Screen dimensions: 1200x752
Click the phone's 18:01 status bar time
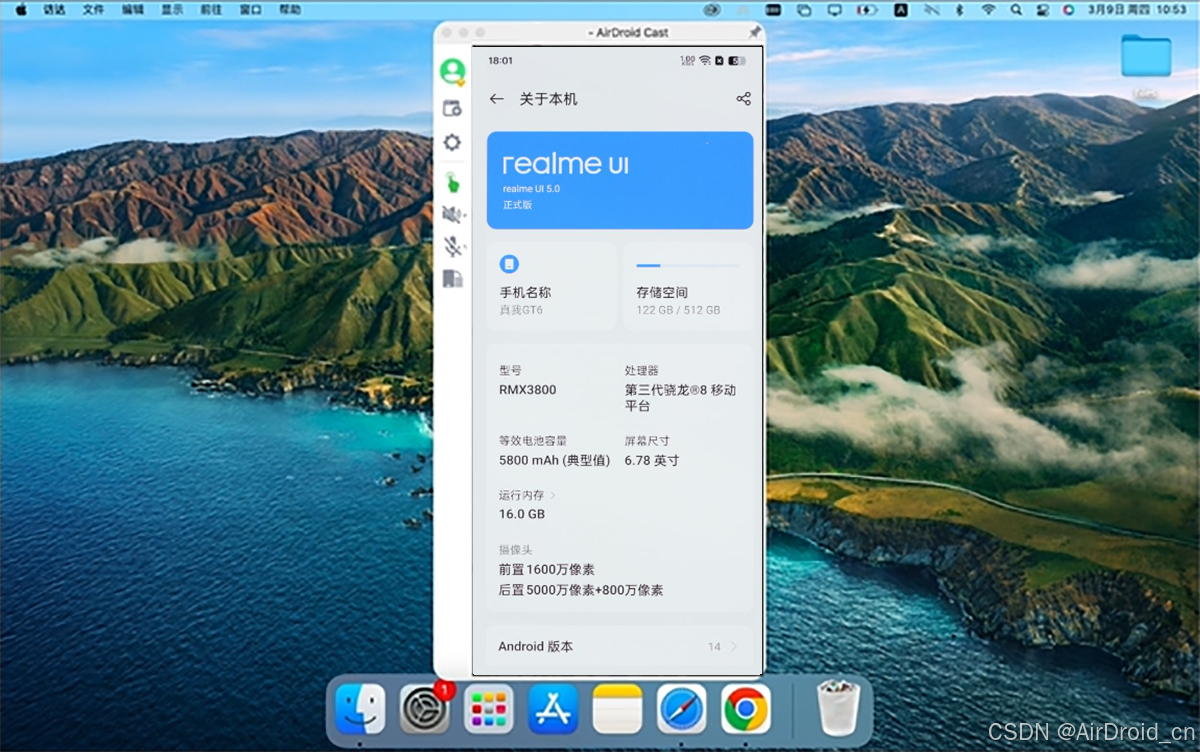click(x=500, y=61)
